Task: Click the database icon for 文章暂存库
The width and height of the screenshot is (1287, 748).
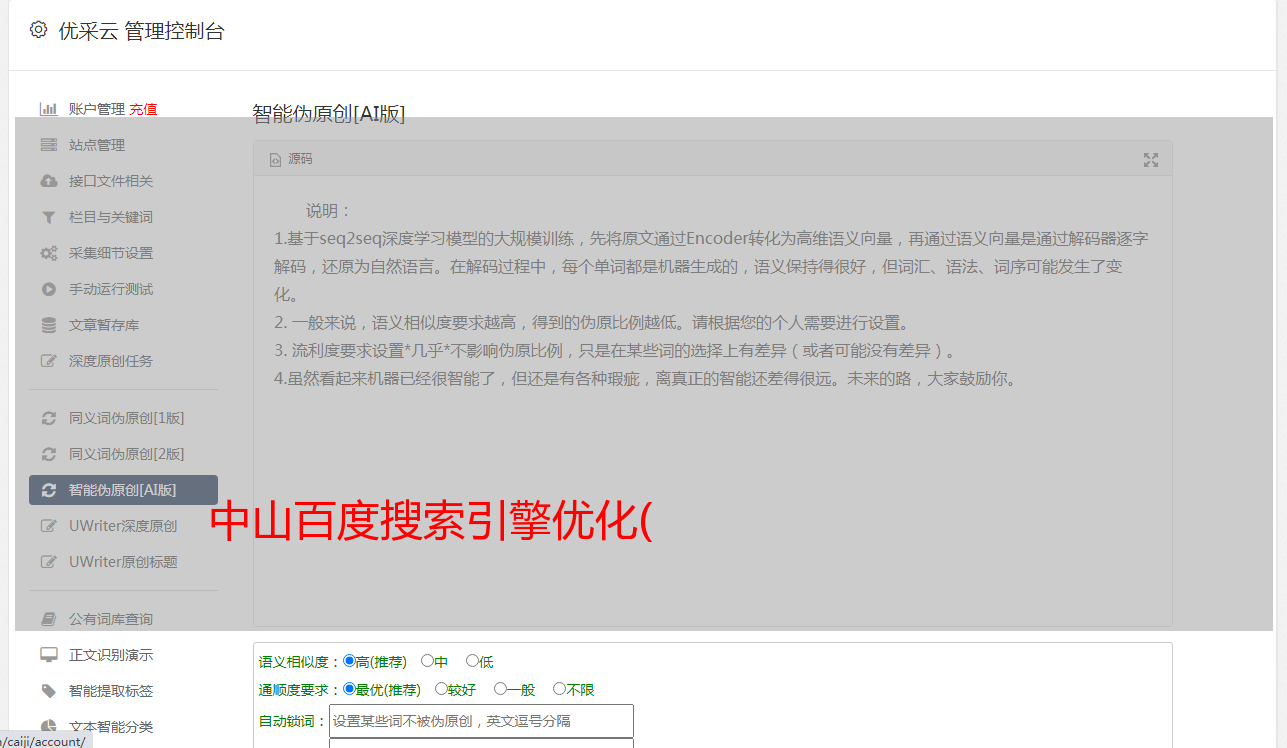Action: [x=48, y=325]
